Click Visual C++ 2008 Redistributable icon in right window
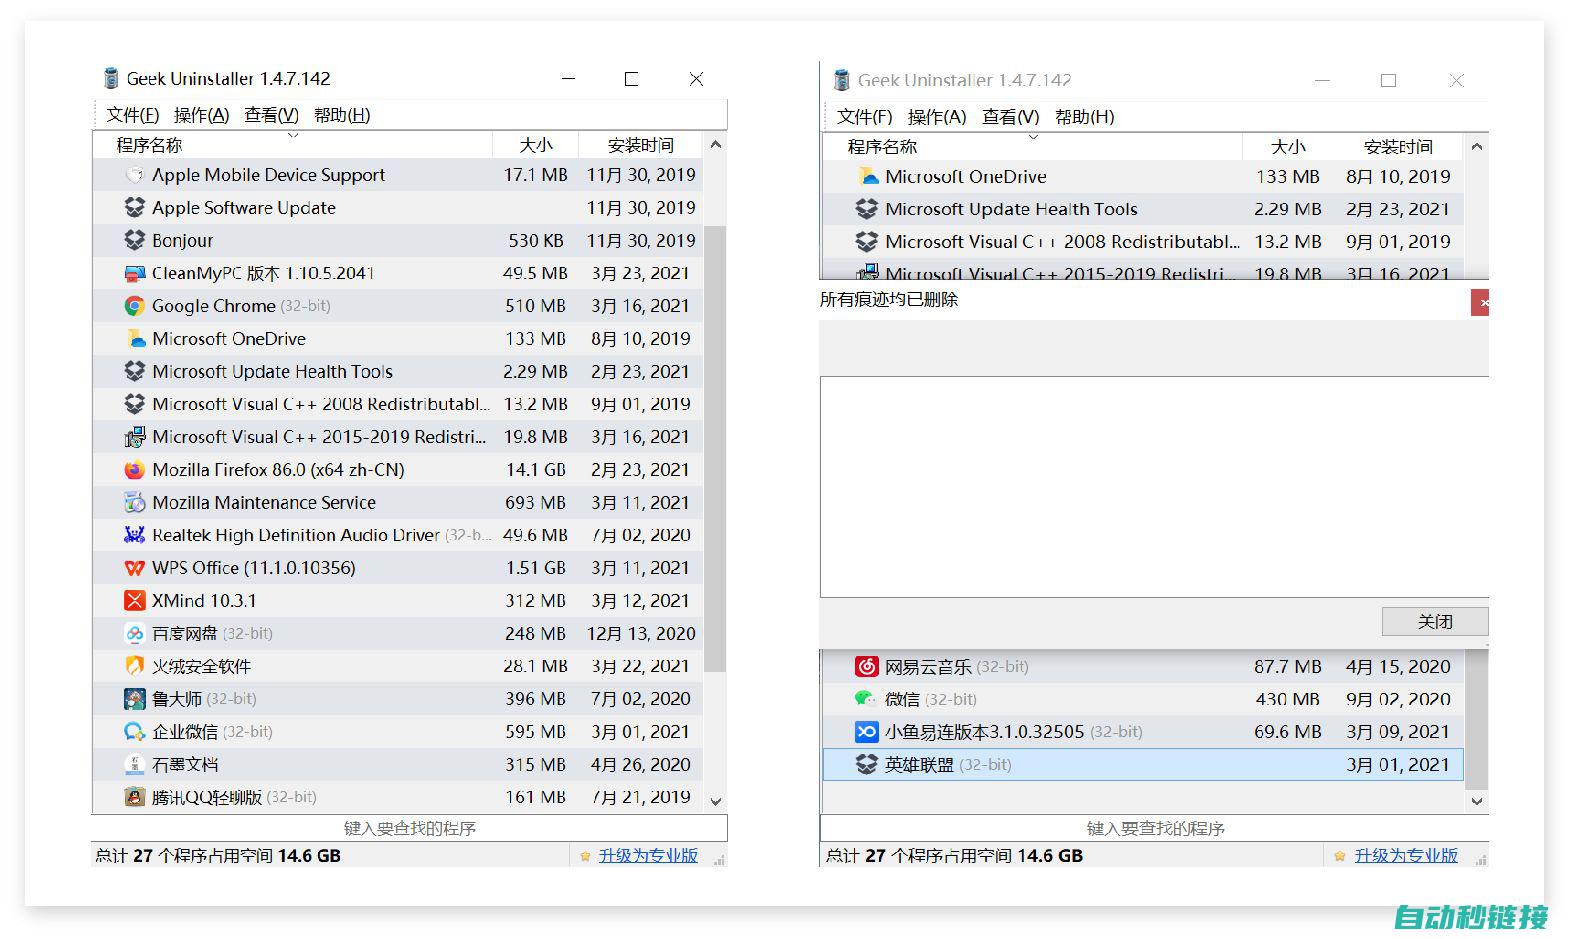 point(867,242)
